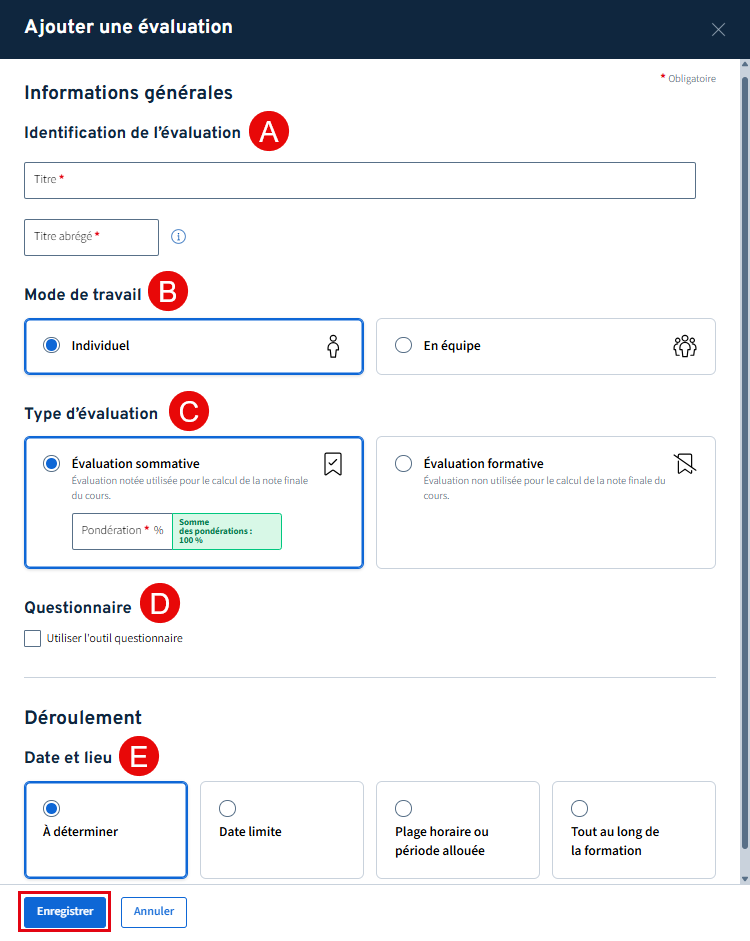750x941 pixels.
Task: Choose the Évaluation formative radio option
Action: (x=404, y=464)
